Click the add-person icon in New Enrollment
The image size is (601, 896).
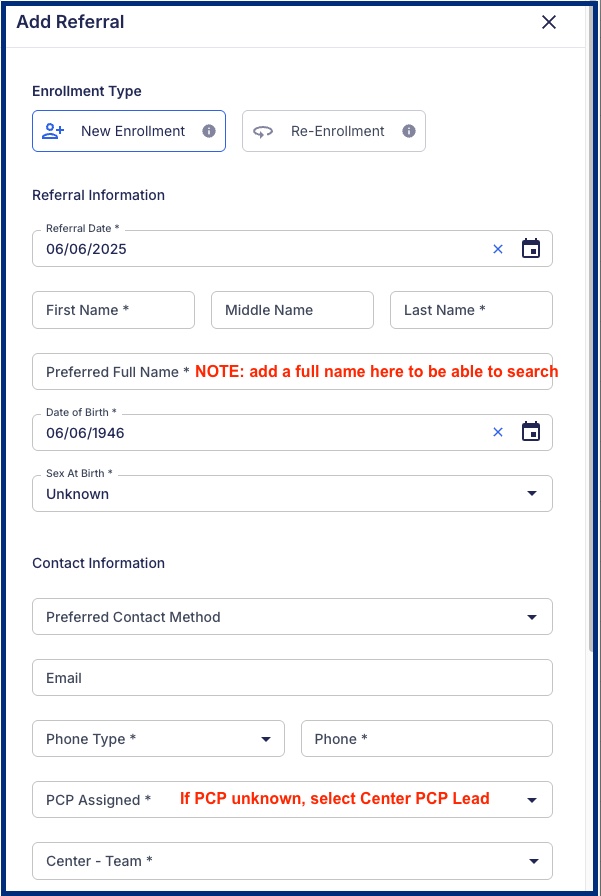(x=54, y=131)
